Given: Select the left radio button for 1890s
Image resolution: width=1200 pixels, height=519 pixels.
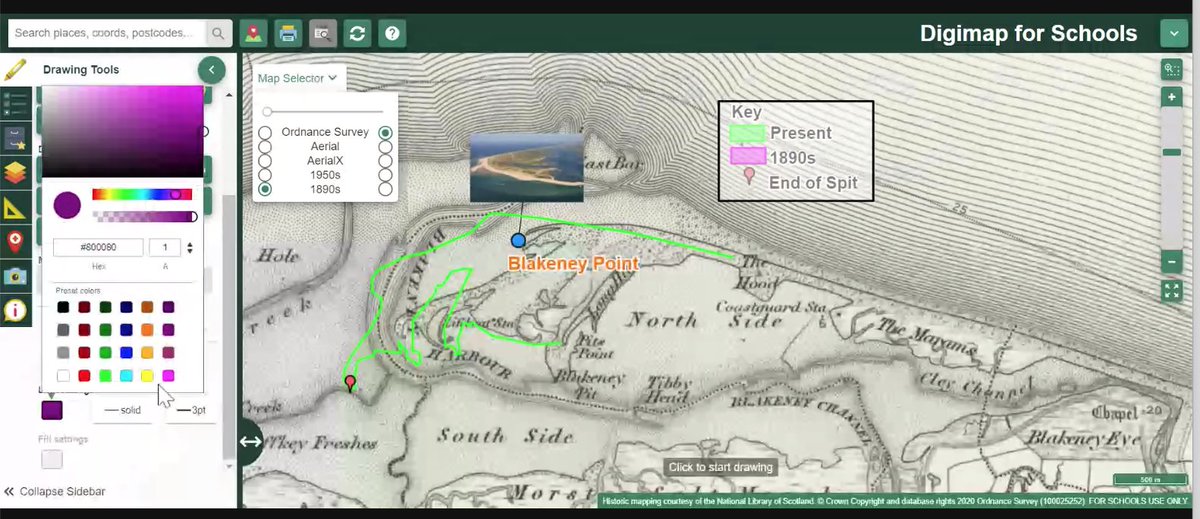Looking at the screenshot, I should pos(265,189).
